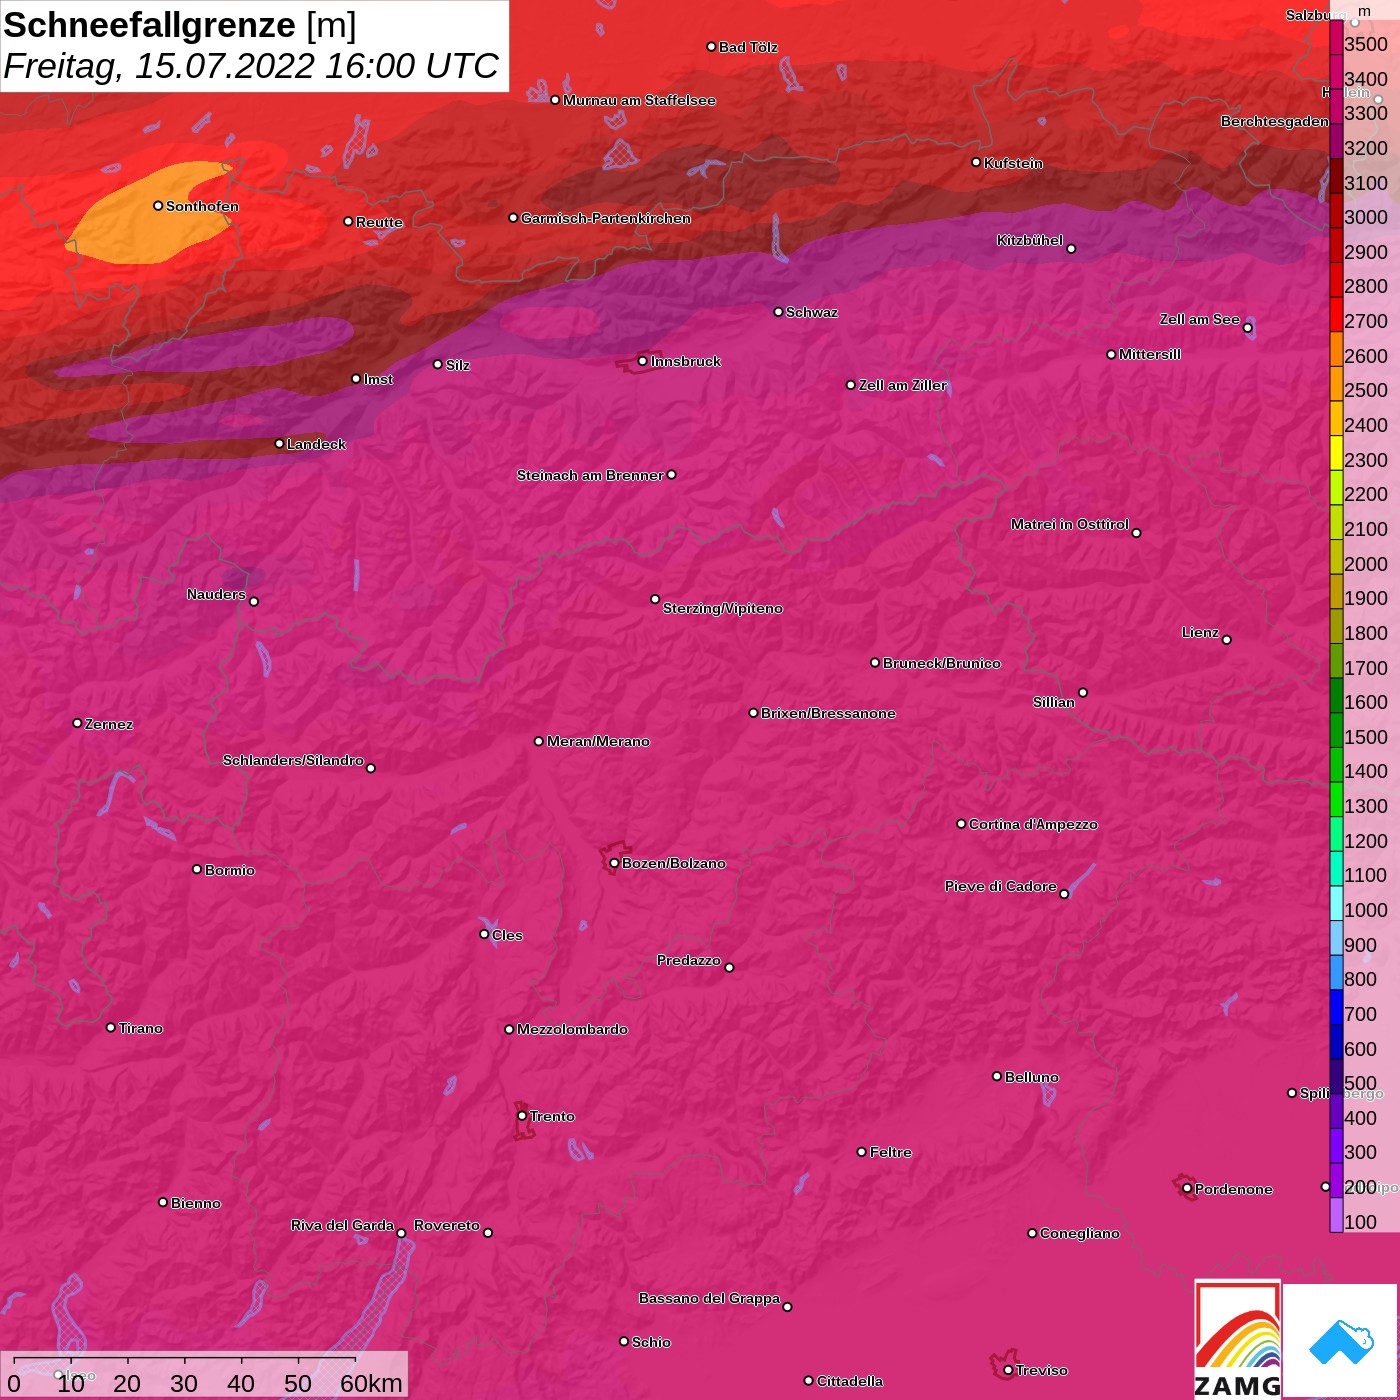Click the Silz label
Viewport: 1400px width, 1400px height.
pyautogui.click(x=457, y=365)
